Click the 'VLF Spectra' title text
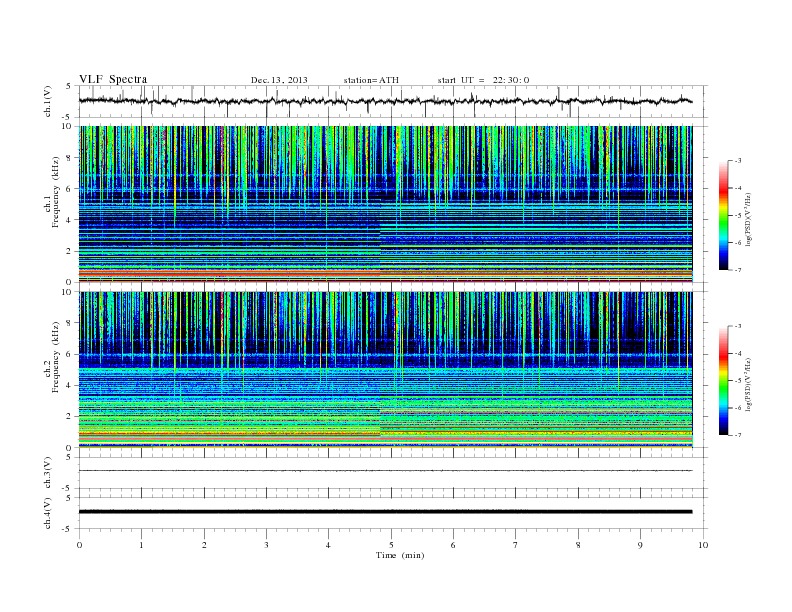Viewport: 792px width, 612px height. tap(113, 79)
